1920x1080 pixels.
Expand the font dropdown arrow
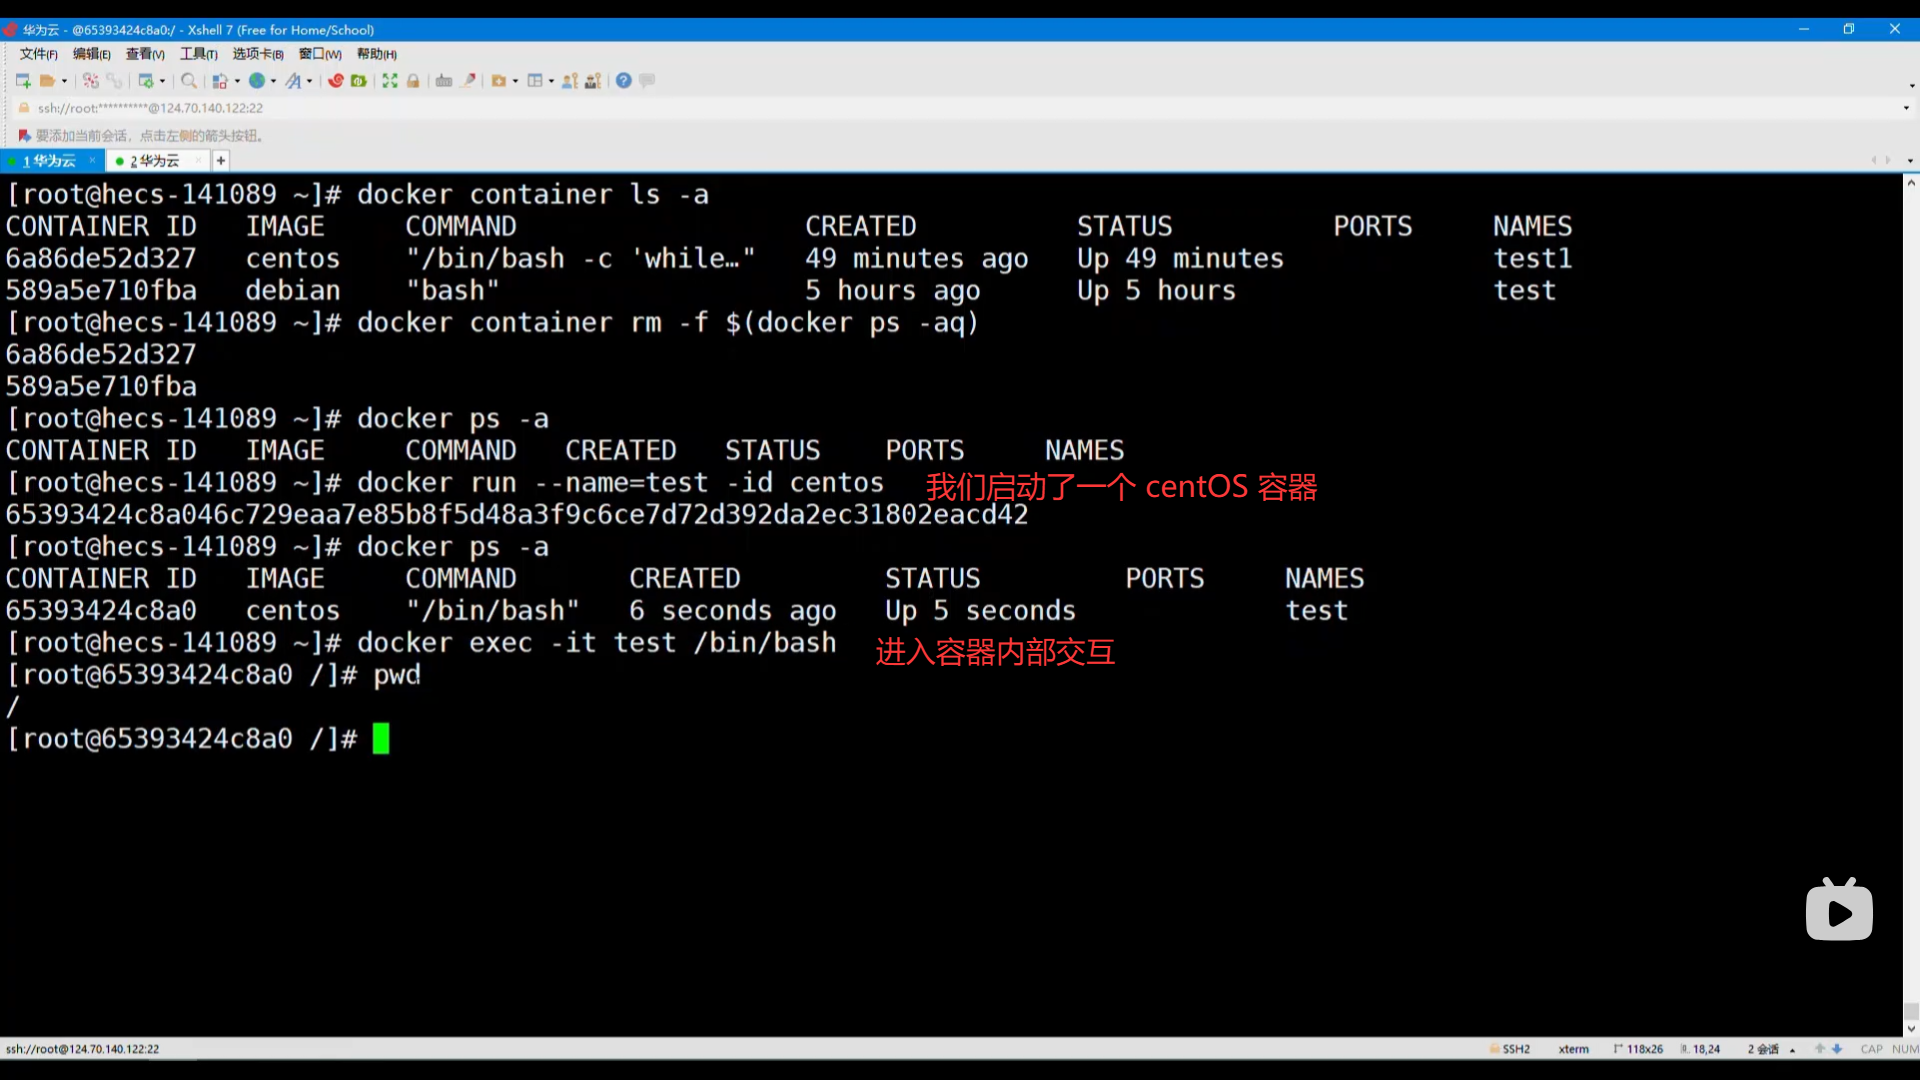[x=309, y=82]
